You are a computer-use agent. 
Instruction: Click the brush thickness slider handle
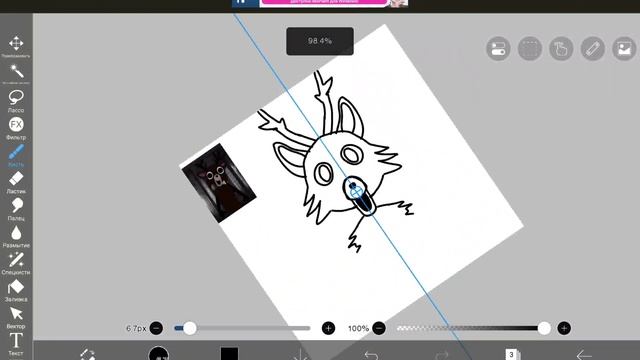point(189,328)
